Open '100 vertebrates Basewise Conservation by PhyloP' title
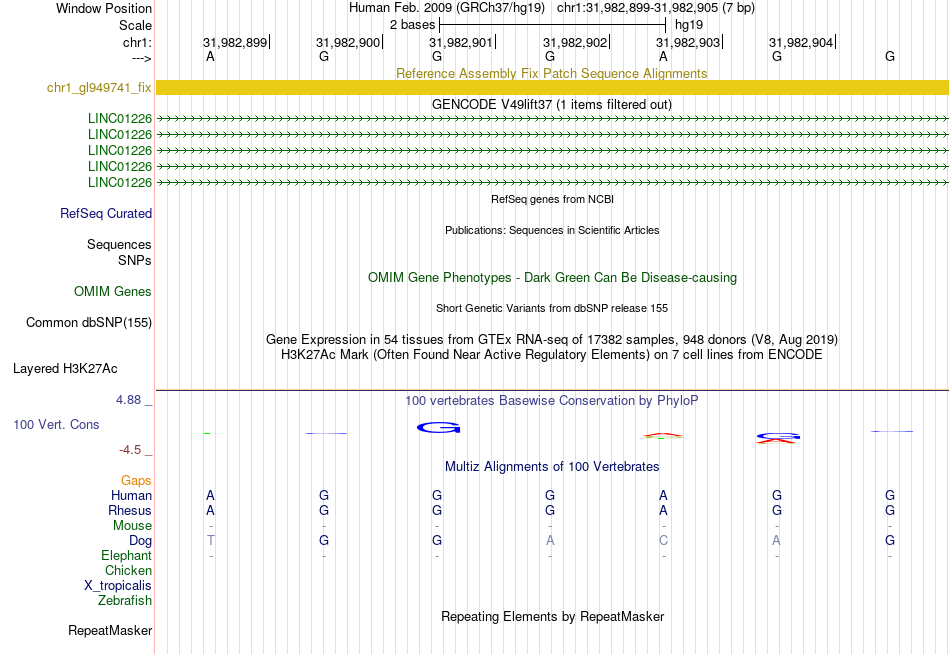The image size is (950, 654). click(x=551, y=401)
